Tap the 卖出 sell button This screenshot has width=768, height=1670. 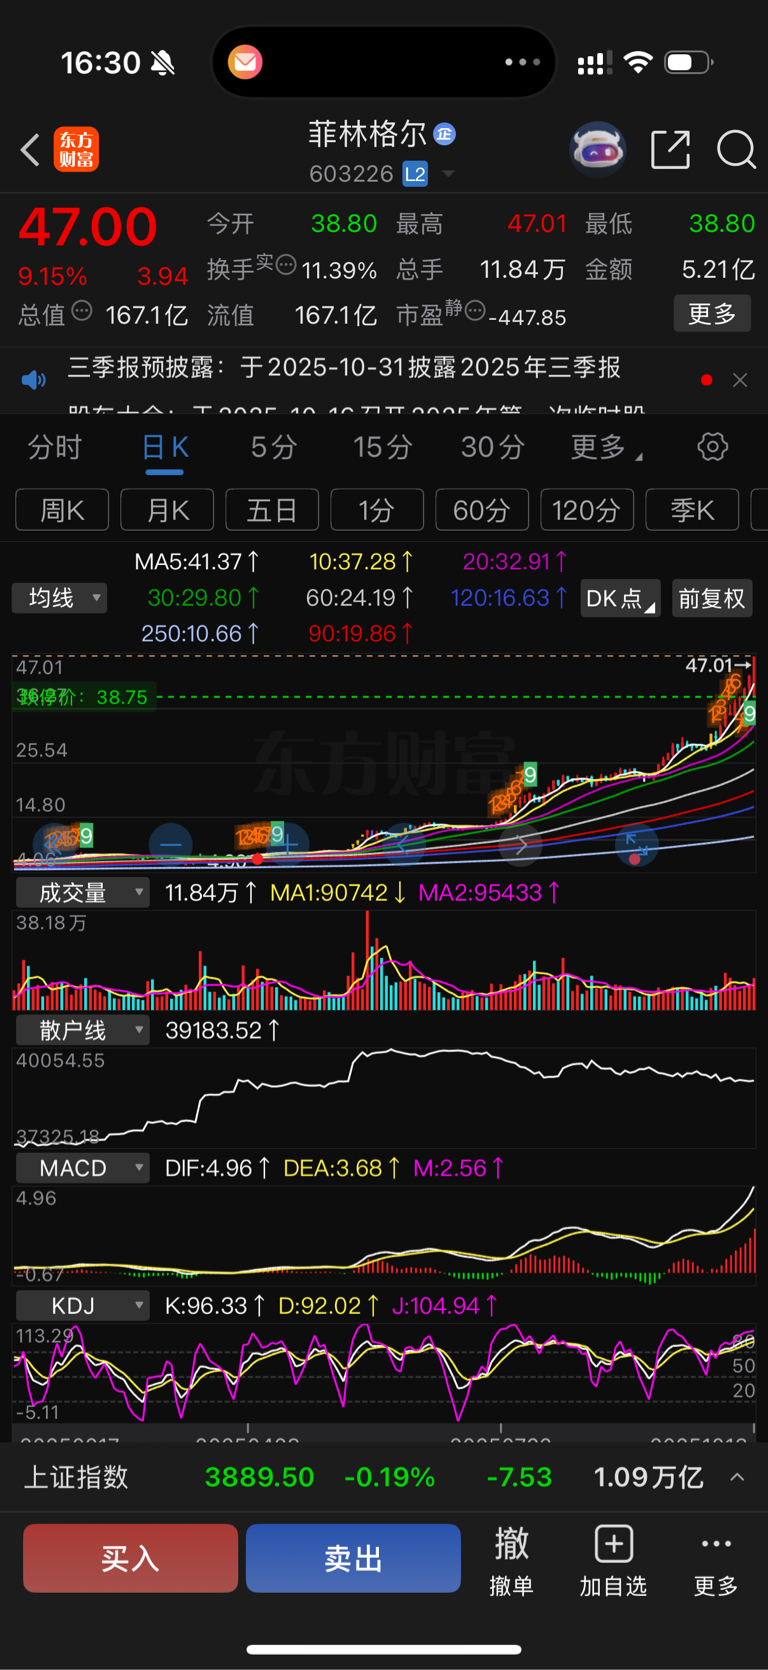(353, 1558)
